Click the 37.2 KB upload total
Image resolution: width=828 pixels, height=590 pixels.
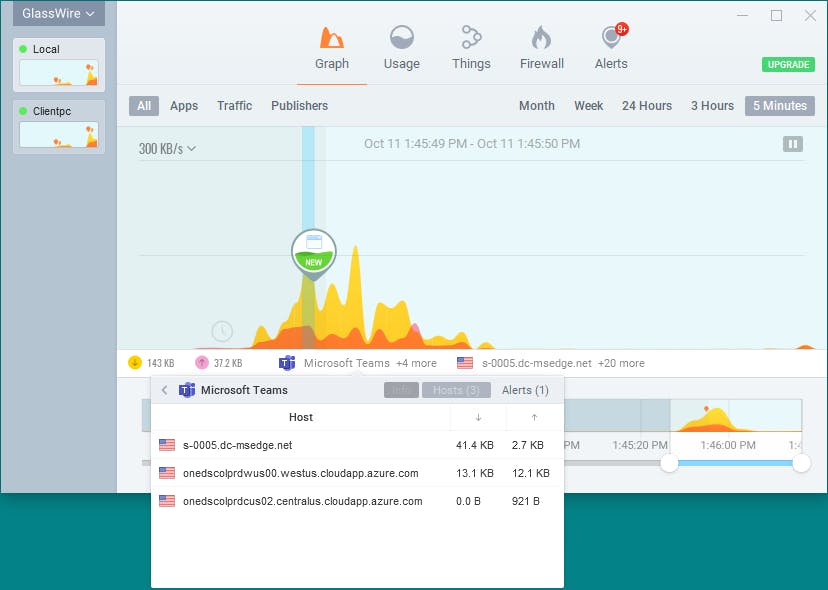click(x=228, y=363)
